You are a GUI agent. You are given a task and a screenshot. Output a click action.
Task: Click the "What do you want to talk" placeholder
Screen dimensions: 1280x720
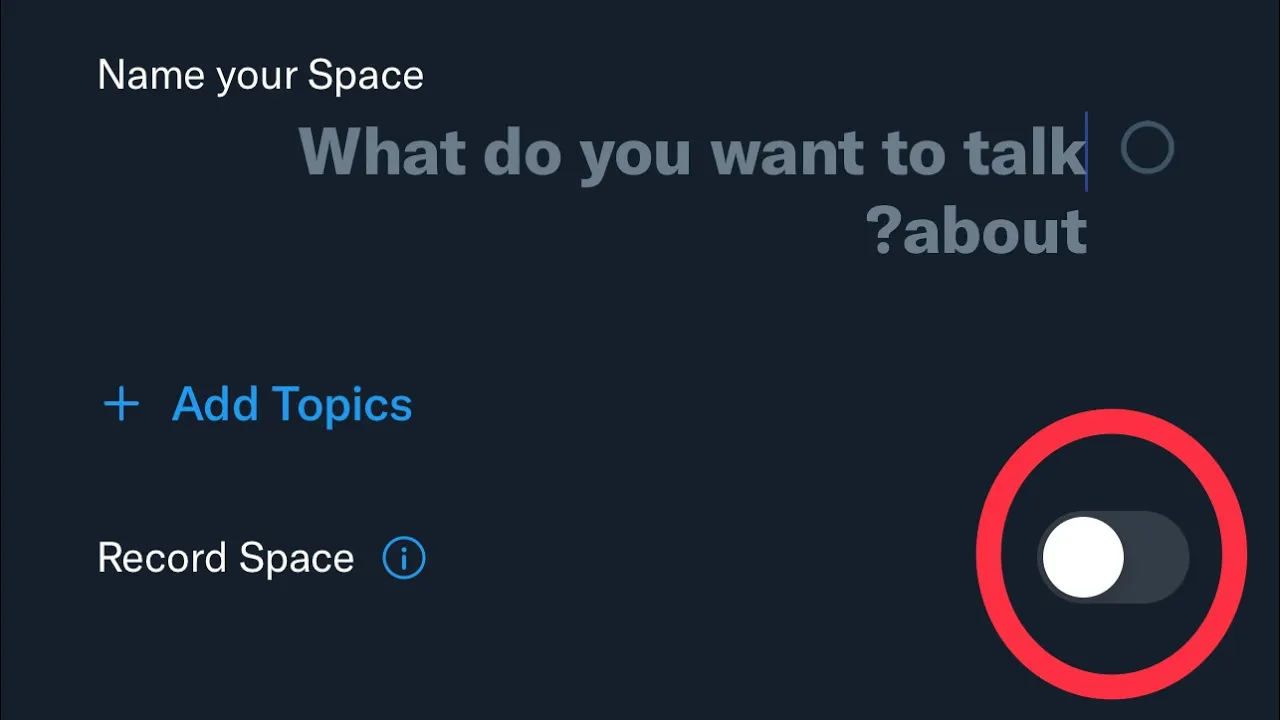click(x=693, y=151)
